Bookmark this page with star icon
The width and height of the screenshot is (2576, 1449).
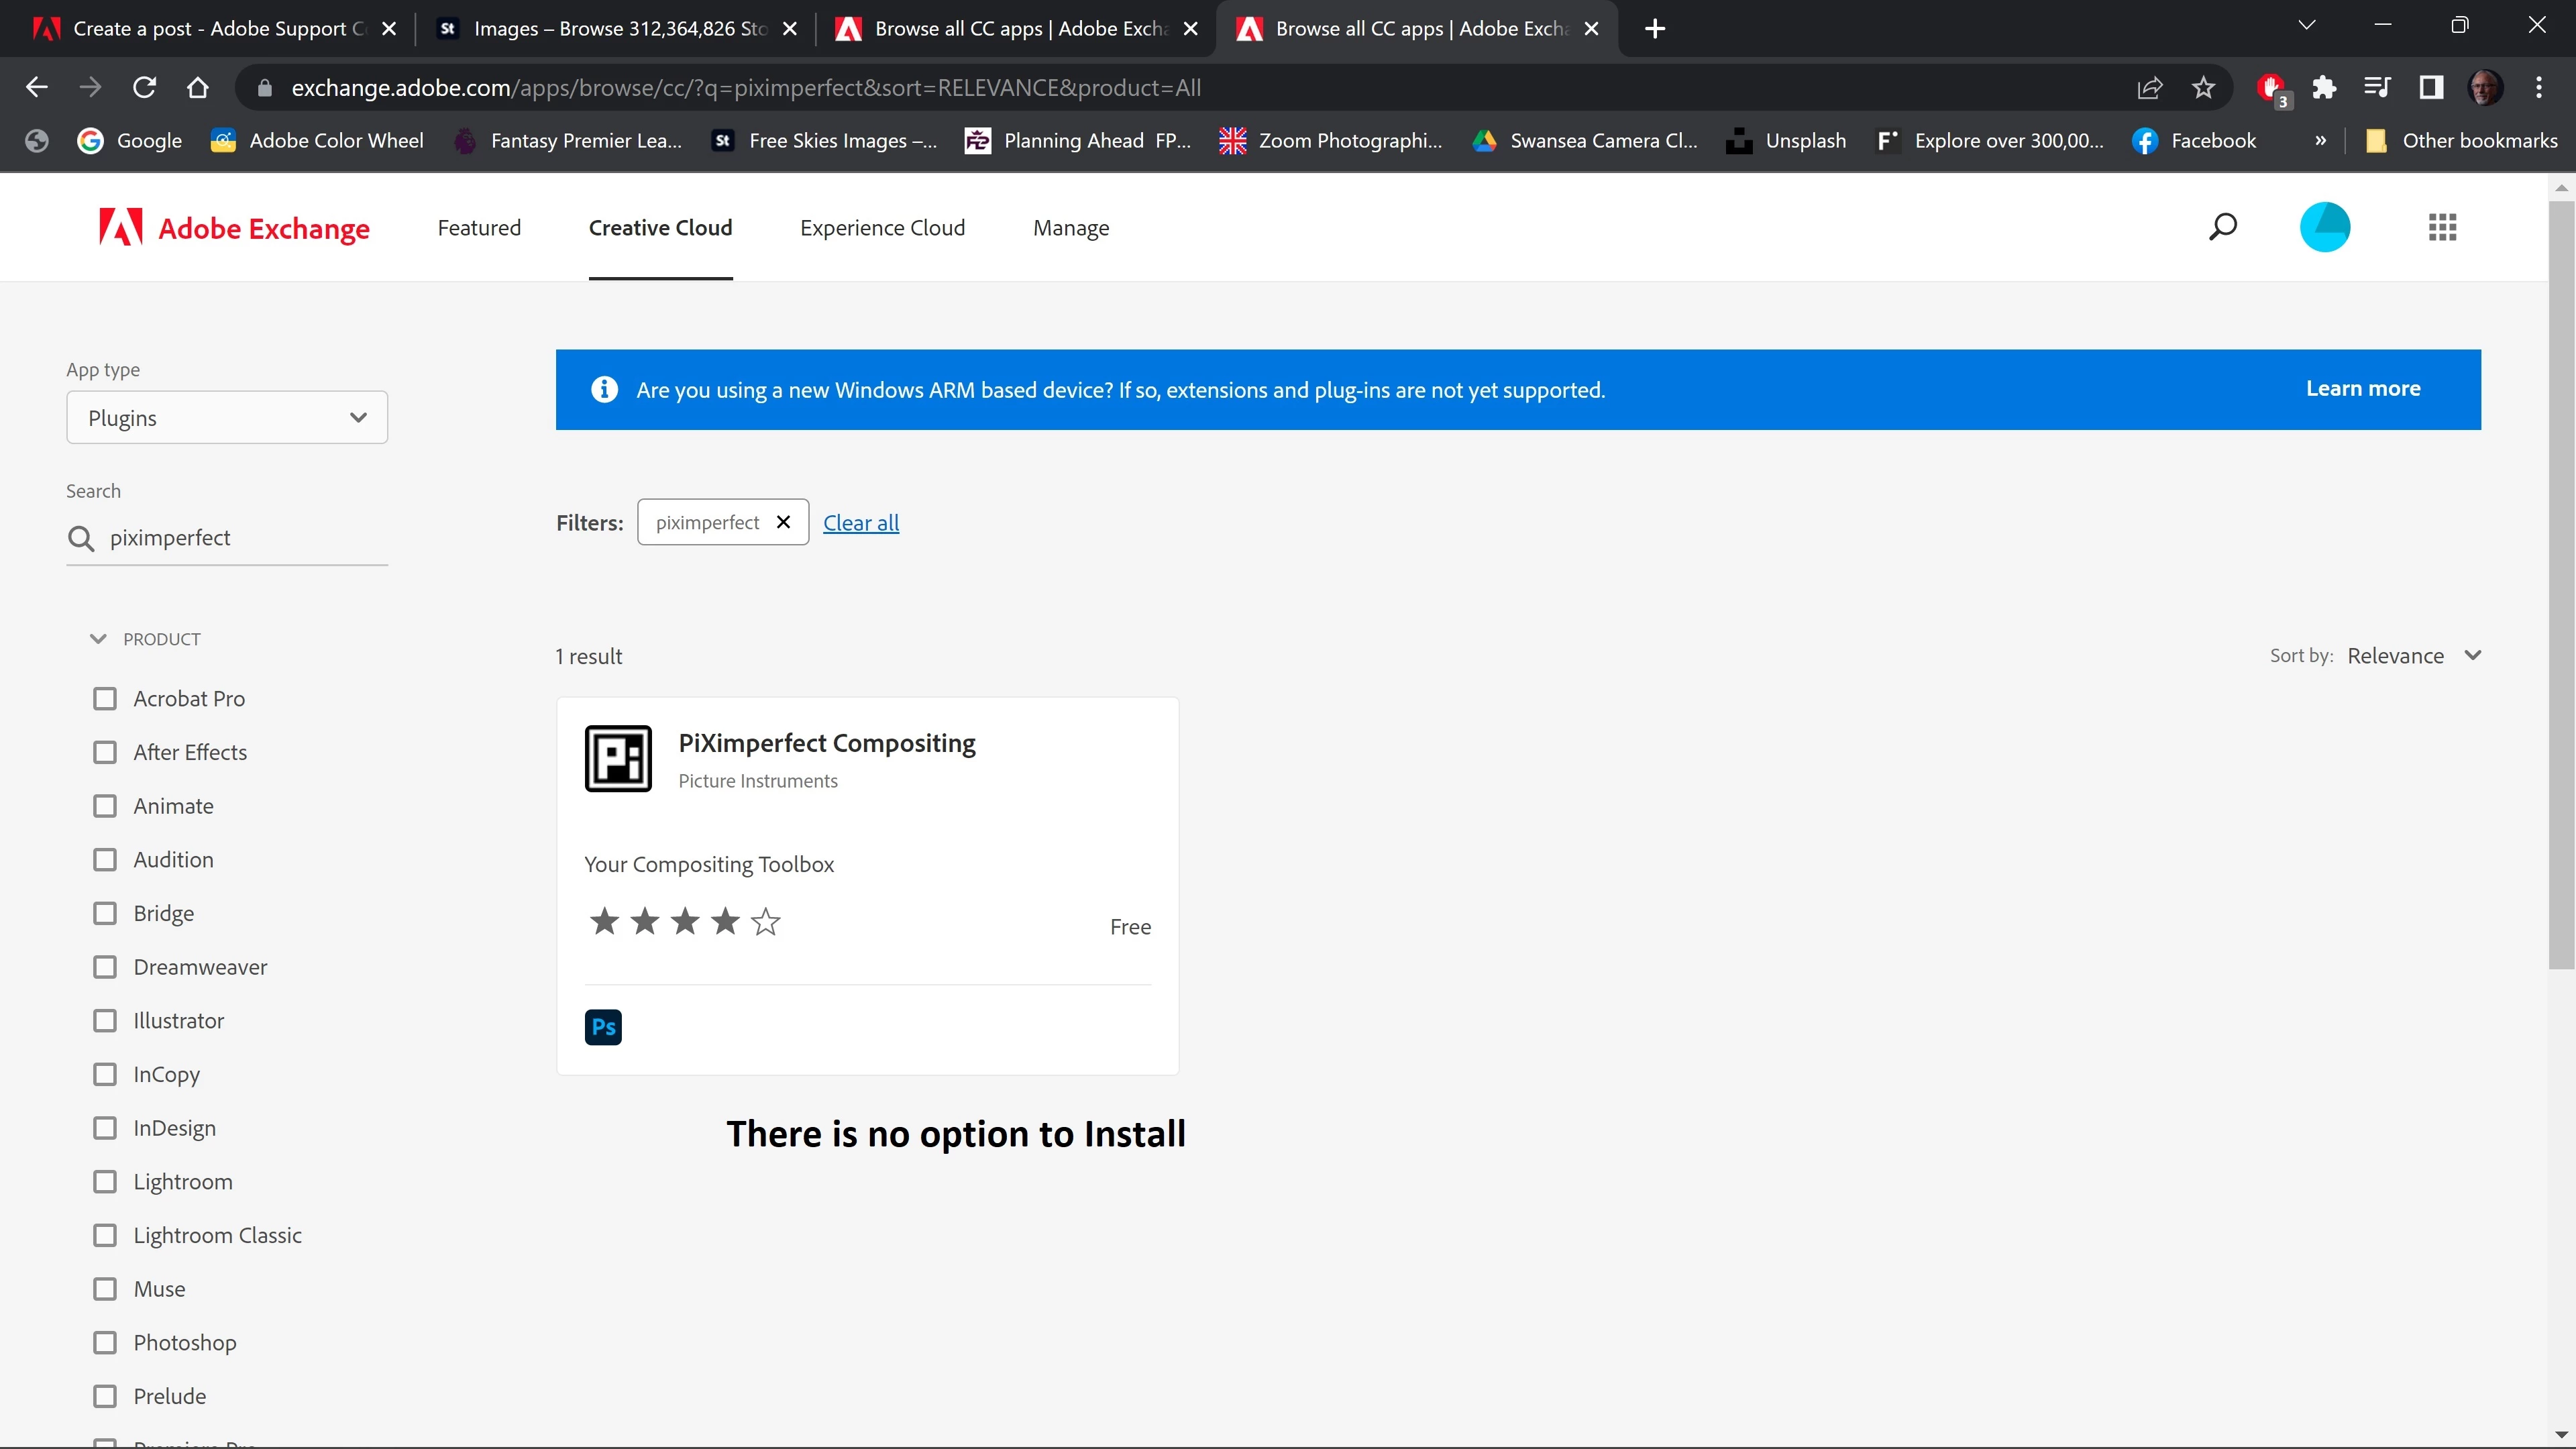click(2203, 88)
